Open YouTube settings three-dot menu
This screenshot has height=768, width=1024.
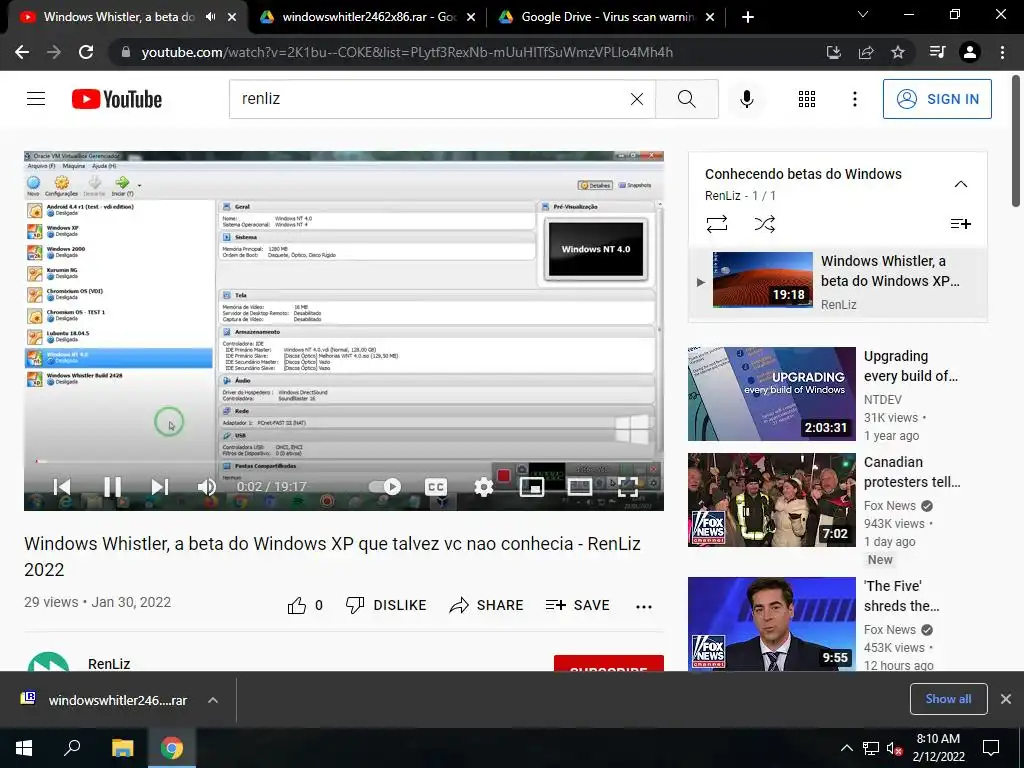(x=854, y=99)
